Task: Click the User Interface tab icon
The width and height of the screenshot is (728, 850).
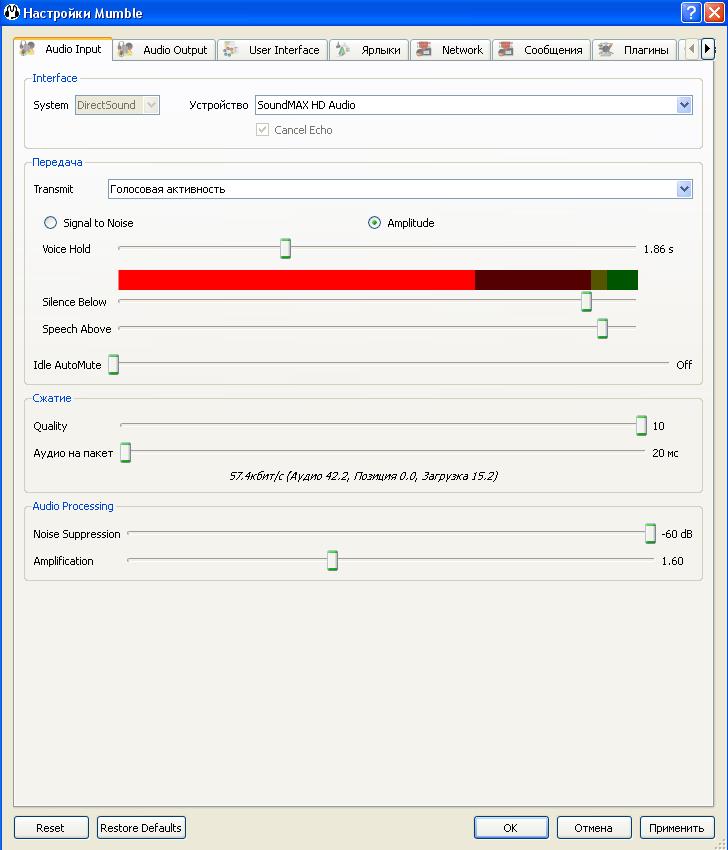Action: tap(231, 50)
